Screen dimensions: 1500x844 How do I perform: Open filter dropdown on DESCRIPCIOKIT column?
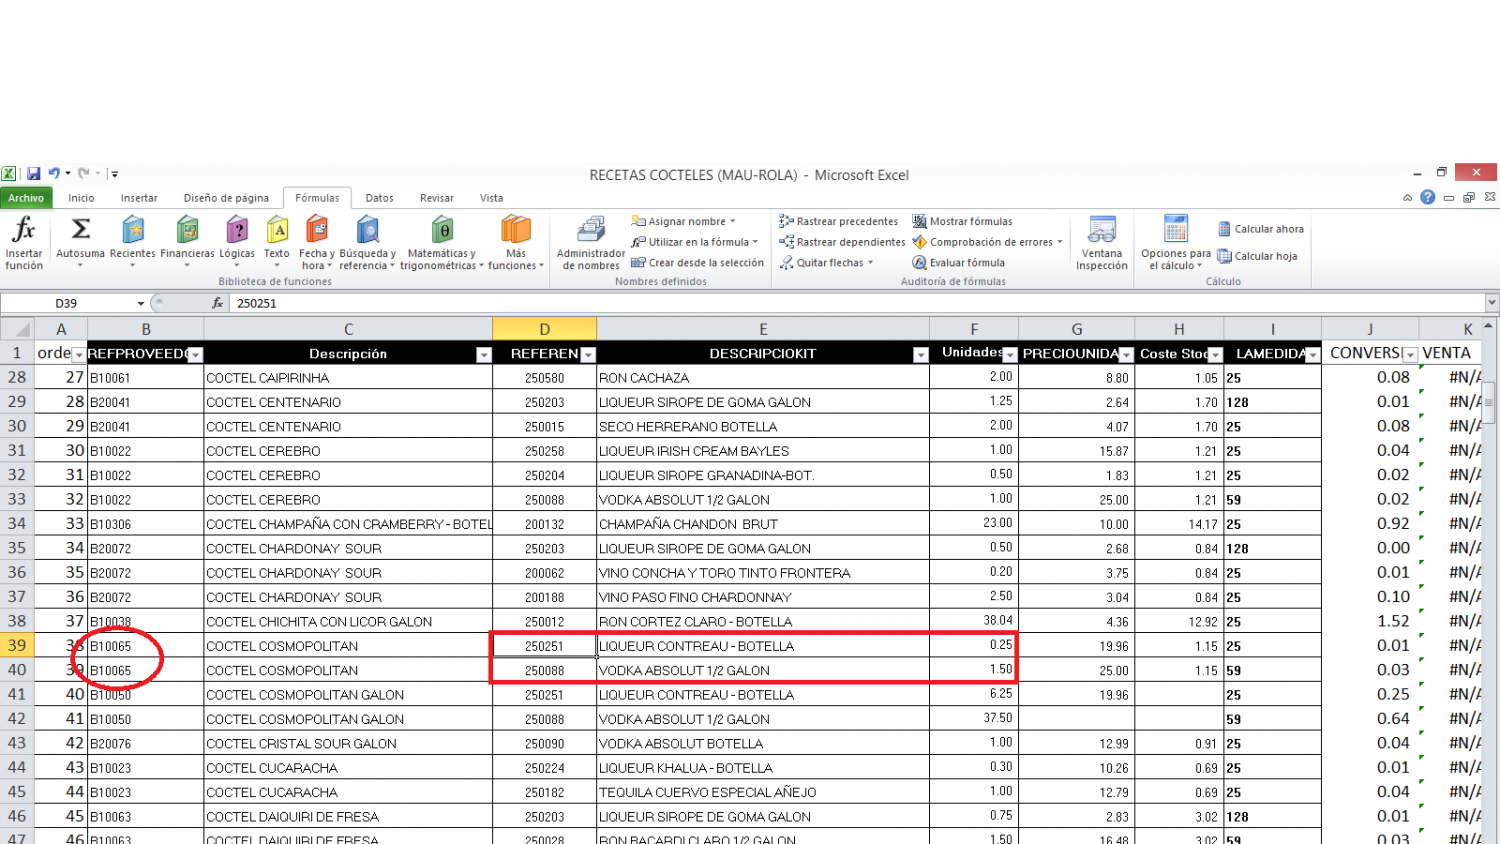pos(921,355)
